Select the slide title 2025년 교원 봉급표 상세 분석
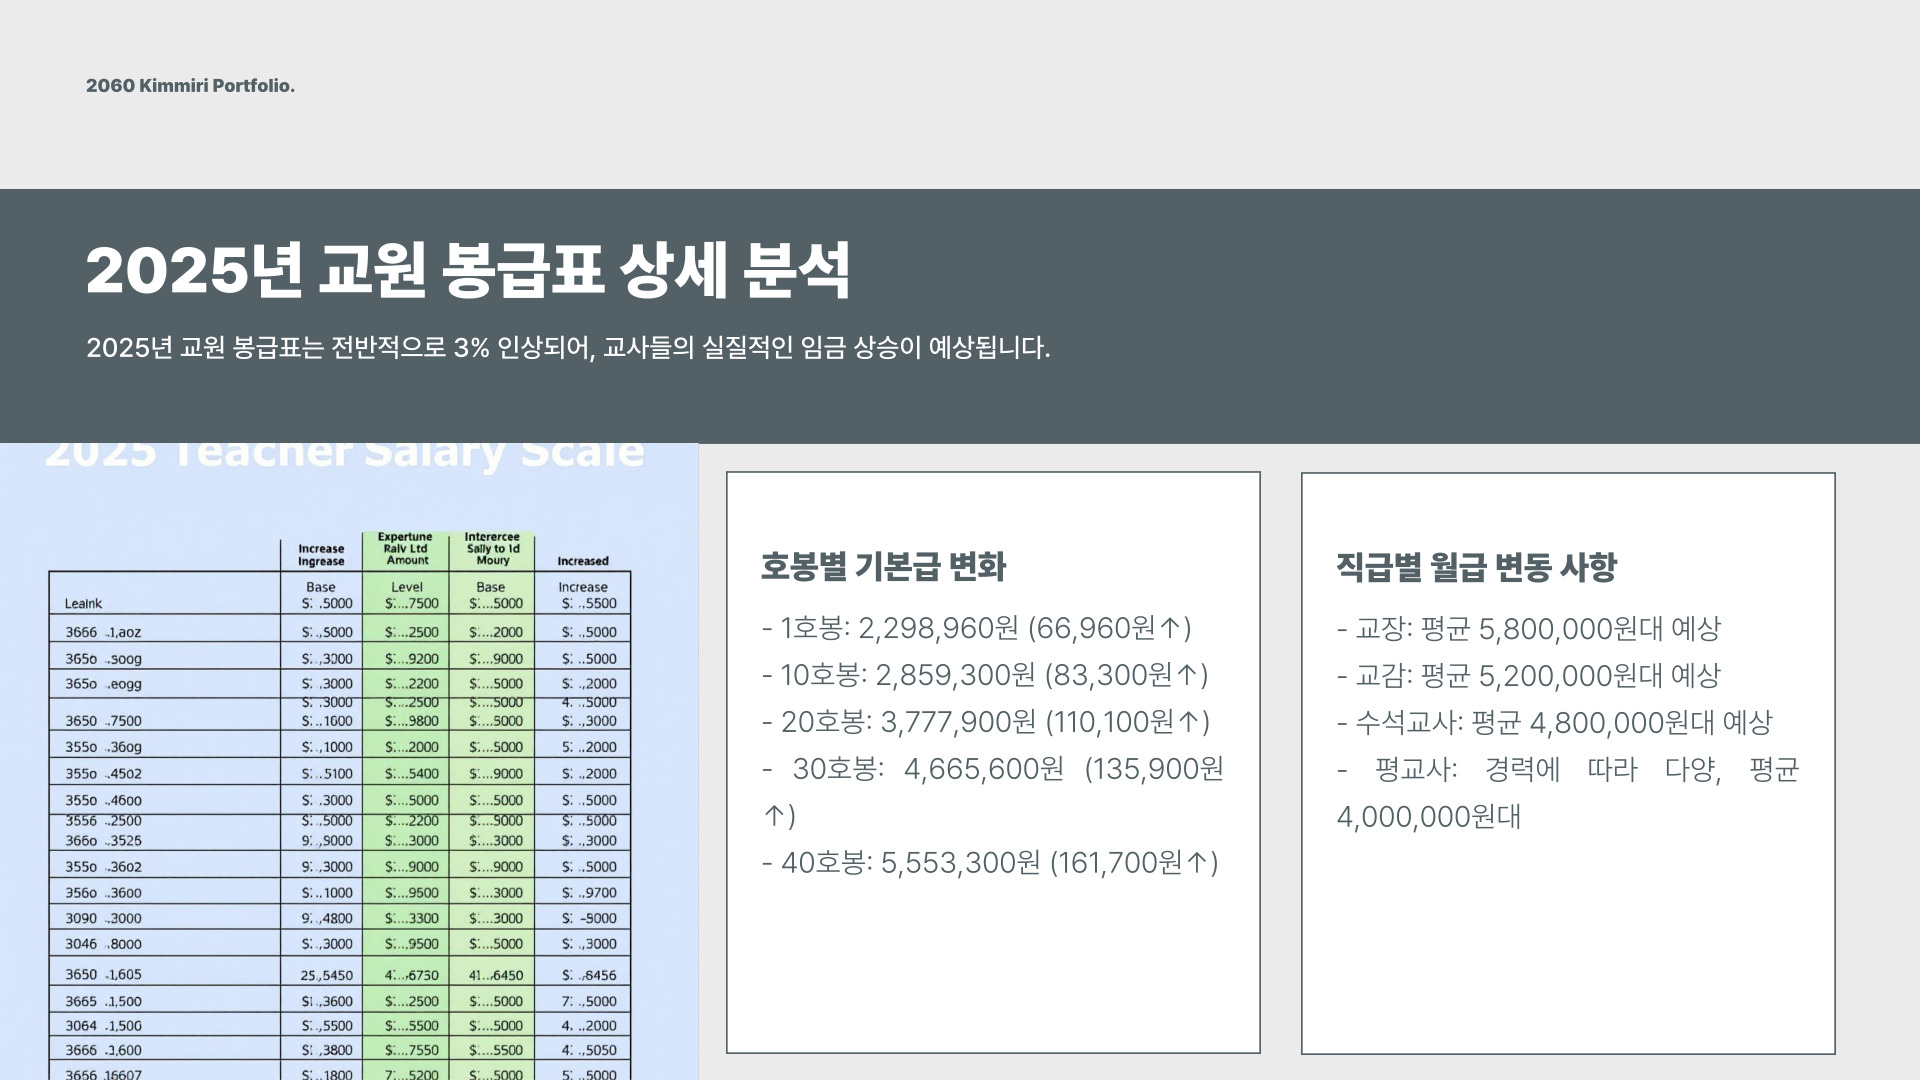1920x1080 pixels. 467,271
